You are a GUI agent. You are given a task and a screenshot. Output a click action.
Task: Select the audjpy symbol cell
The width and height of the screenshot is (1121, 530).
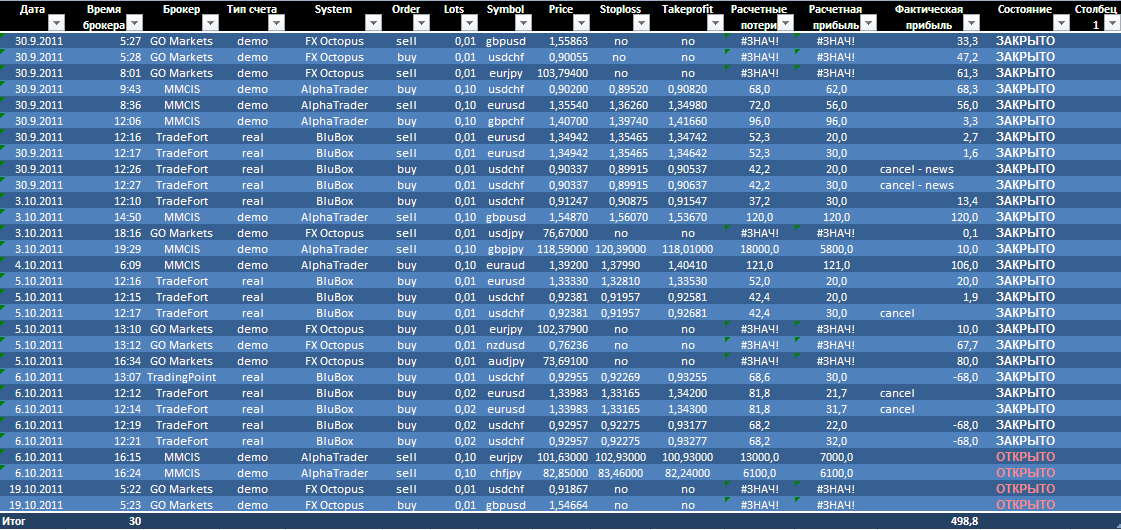tap(505, 361)
